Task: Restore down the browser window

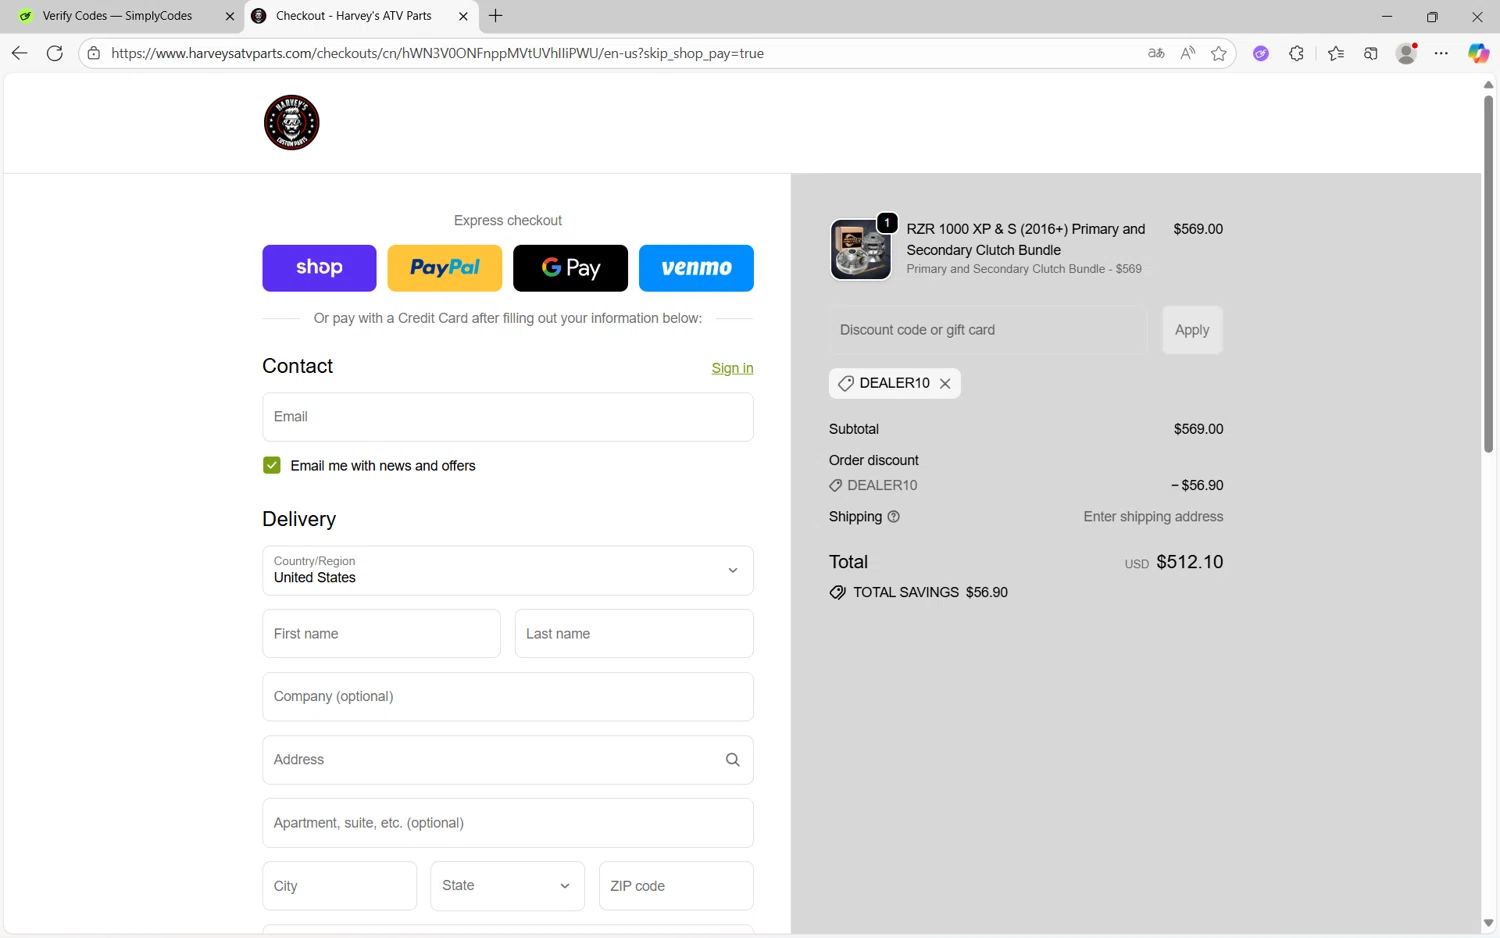Action: coord(1432,16)
